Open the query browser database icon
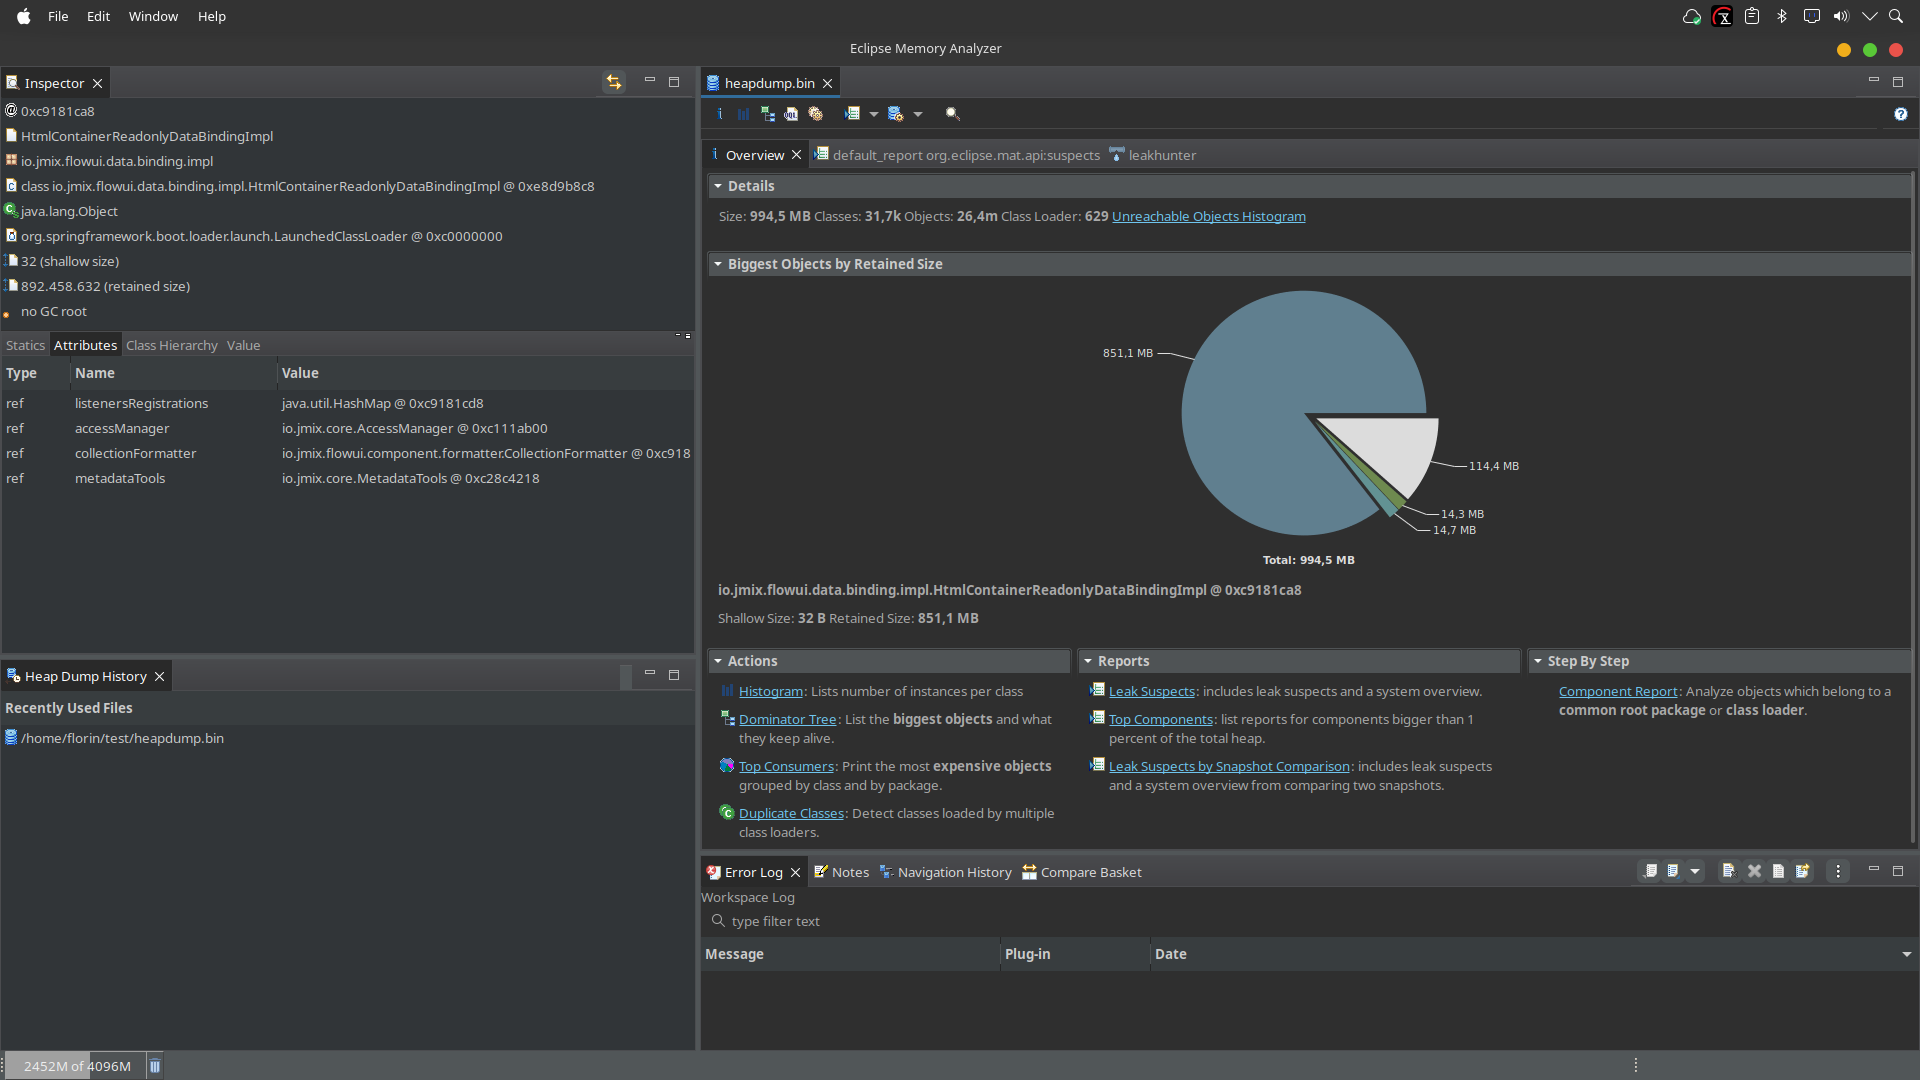Viewport: 1920px width, 1080px height. pyautogui.click(x=895, y=114)
